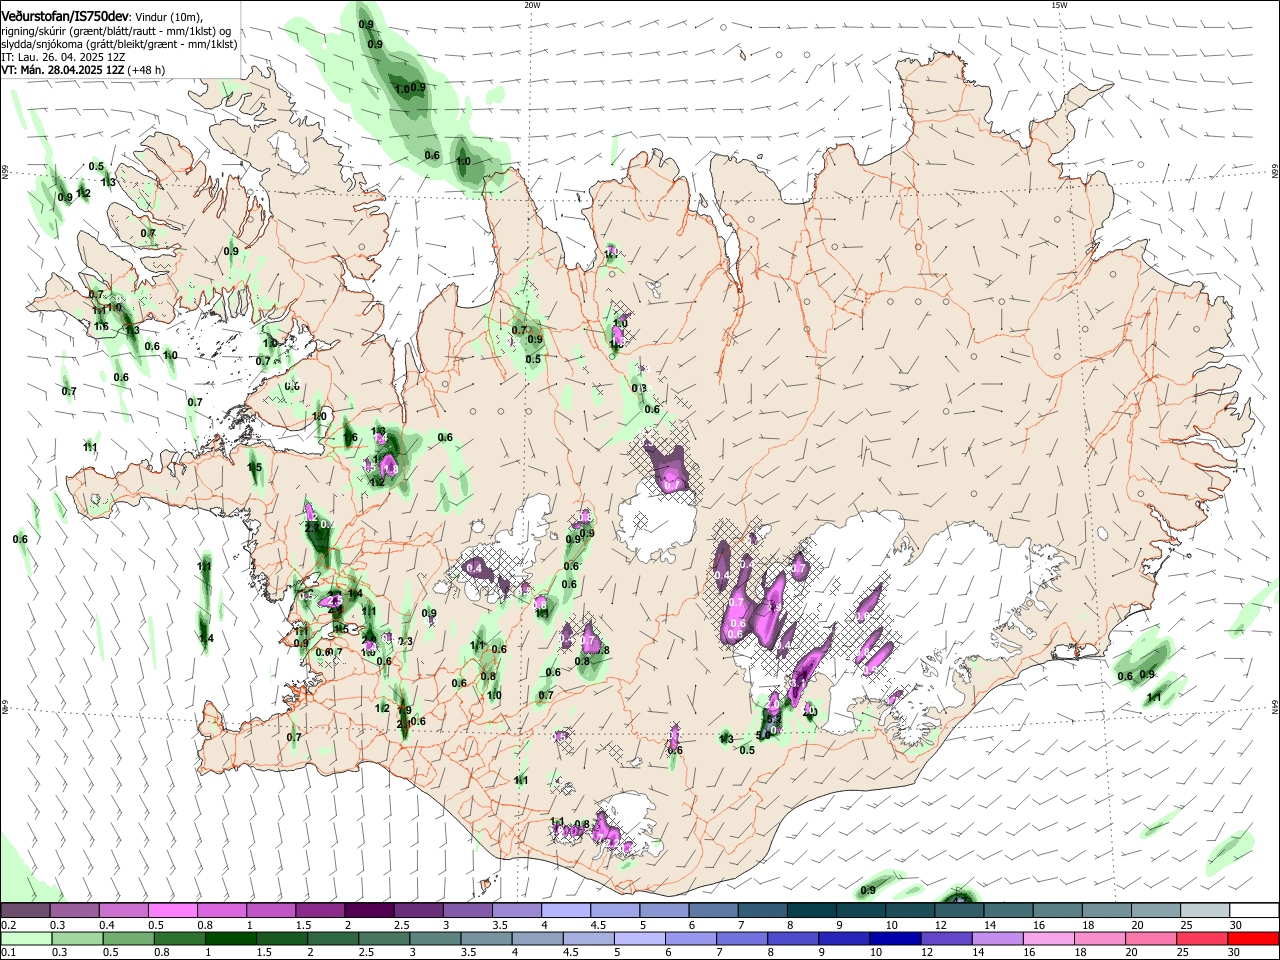Select the dark purple snow swatch at 2
Image resolution: width=1280 pixels, height=960 pixels.
[x=368, y=911]
